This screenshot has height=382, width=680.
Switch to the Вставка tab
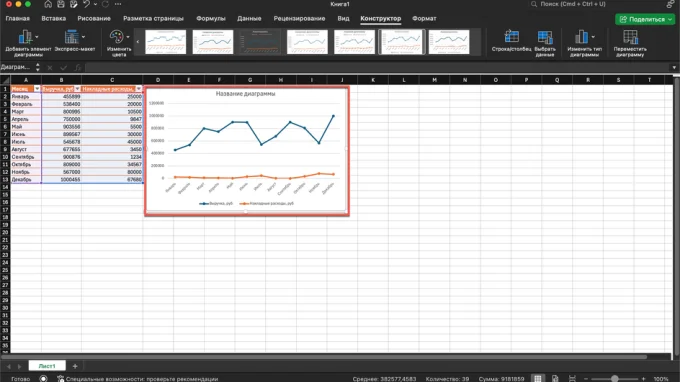(x=54, y=19)
